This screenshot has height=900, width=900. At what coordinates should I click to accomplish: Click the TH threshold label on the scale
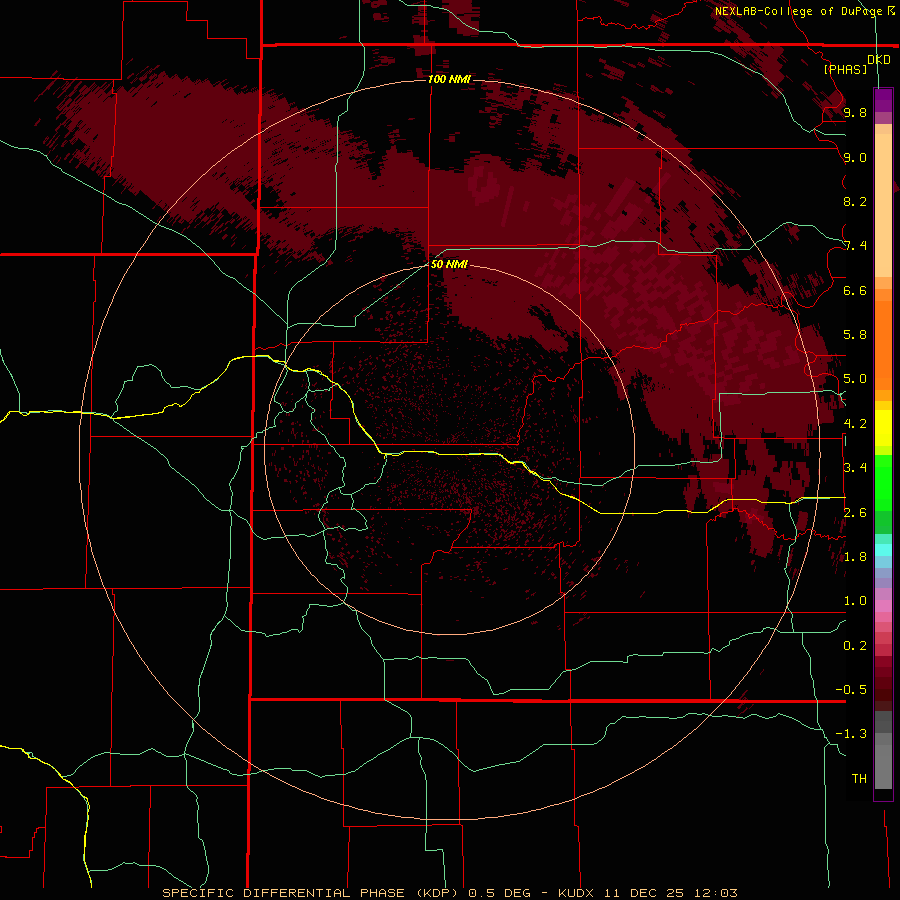pyautogui.click(x=859, y=778)
